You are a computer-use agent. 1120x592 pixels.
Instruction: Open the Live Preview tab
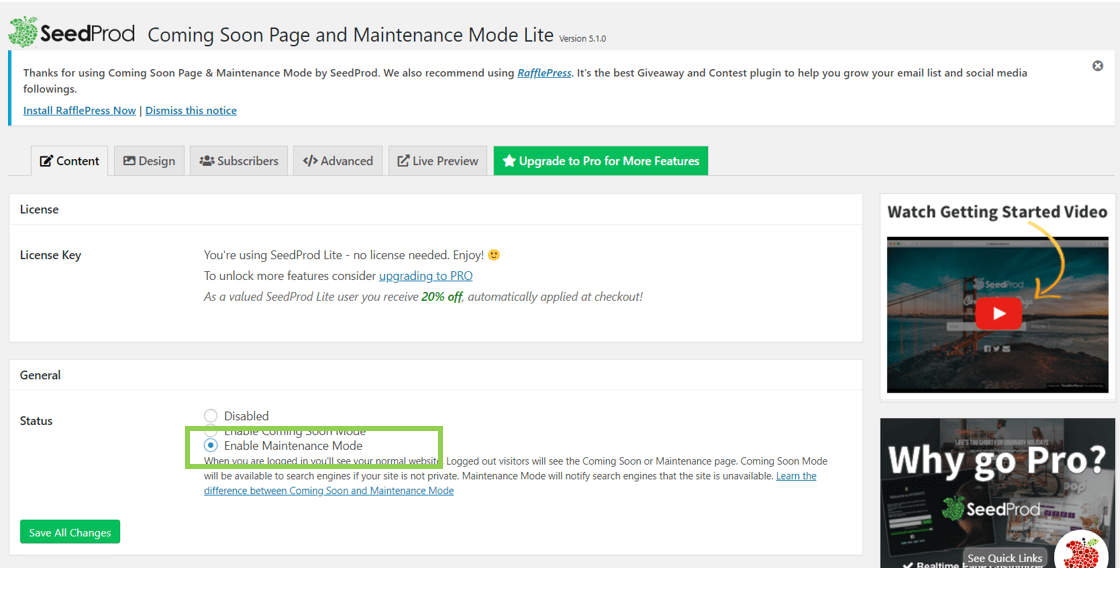point(438,161)
